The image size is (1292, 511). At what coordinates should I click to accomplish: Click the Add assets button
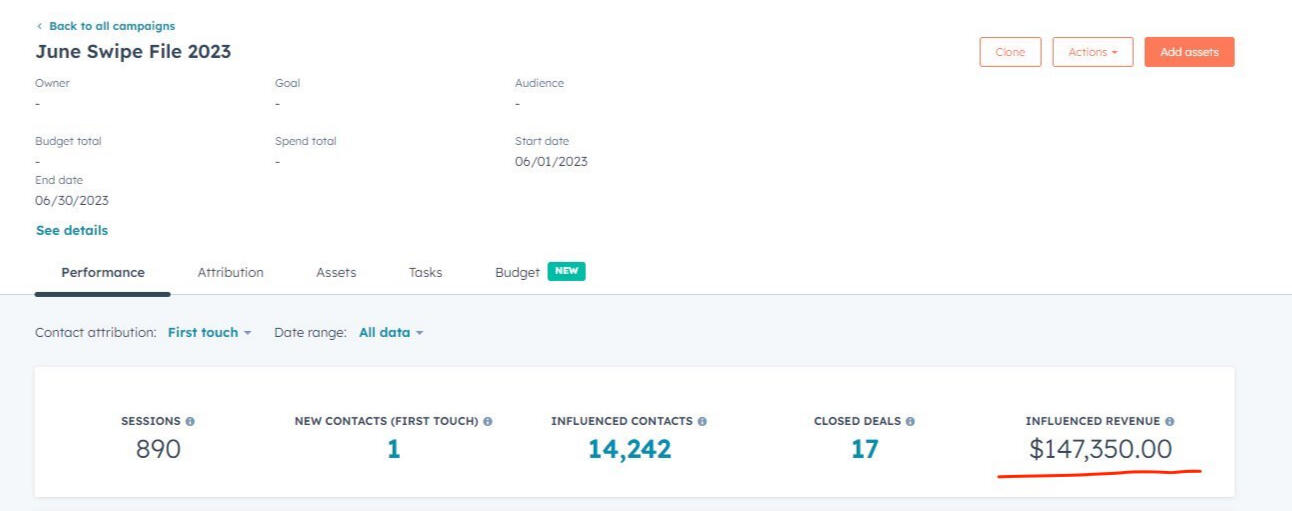(1189, 52)
